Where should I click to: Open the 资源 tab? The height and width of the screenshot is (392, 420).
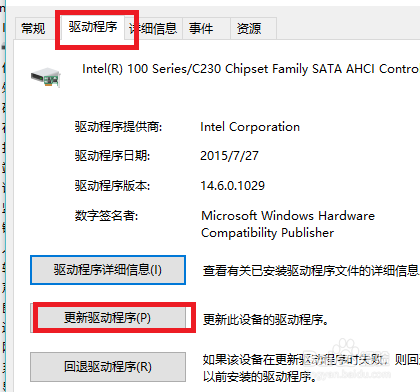point(249,28)
